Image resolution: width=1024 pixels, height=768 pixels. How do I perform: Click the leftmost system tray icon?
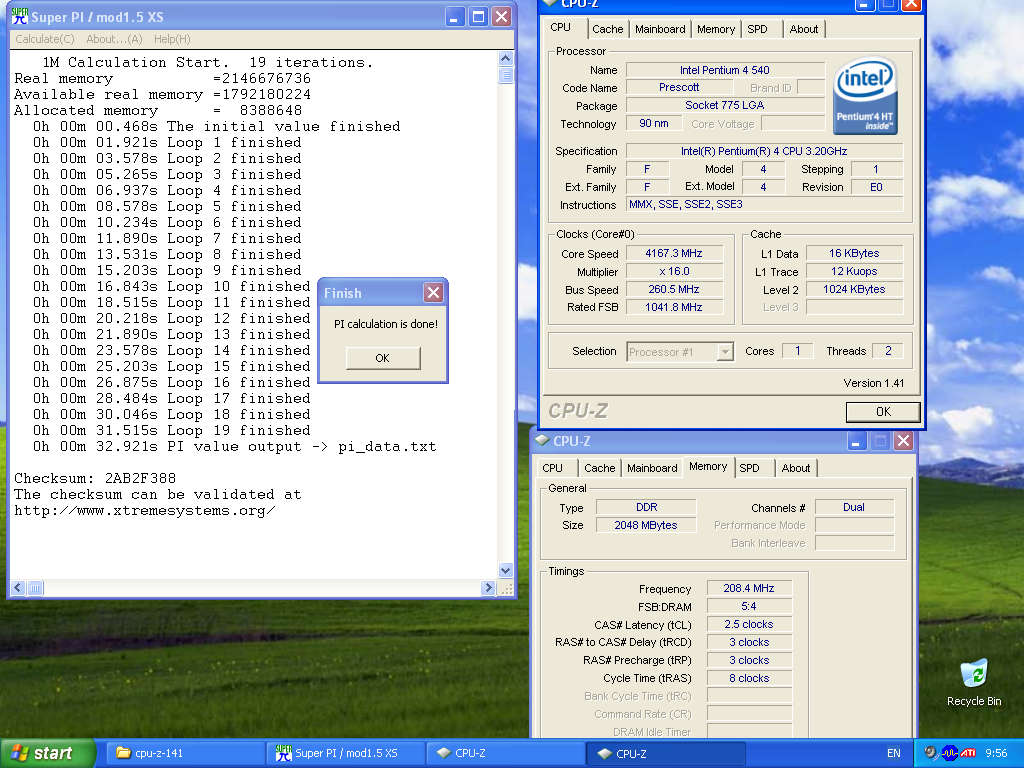pos(931,753)
